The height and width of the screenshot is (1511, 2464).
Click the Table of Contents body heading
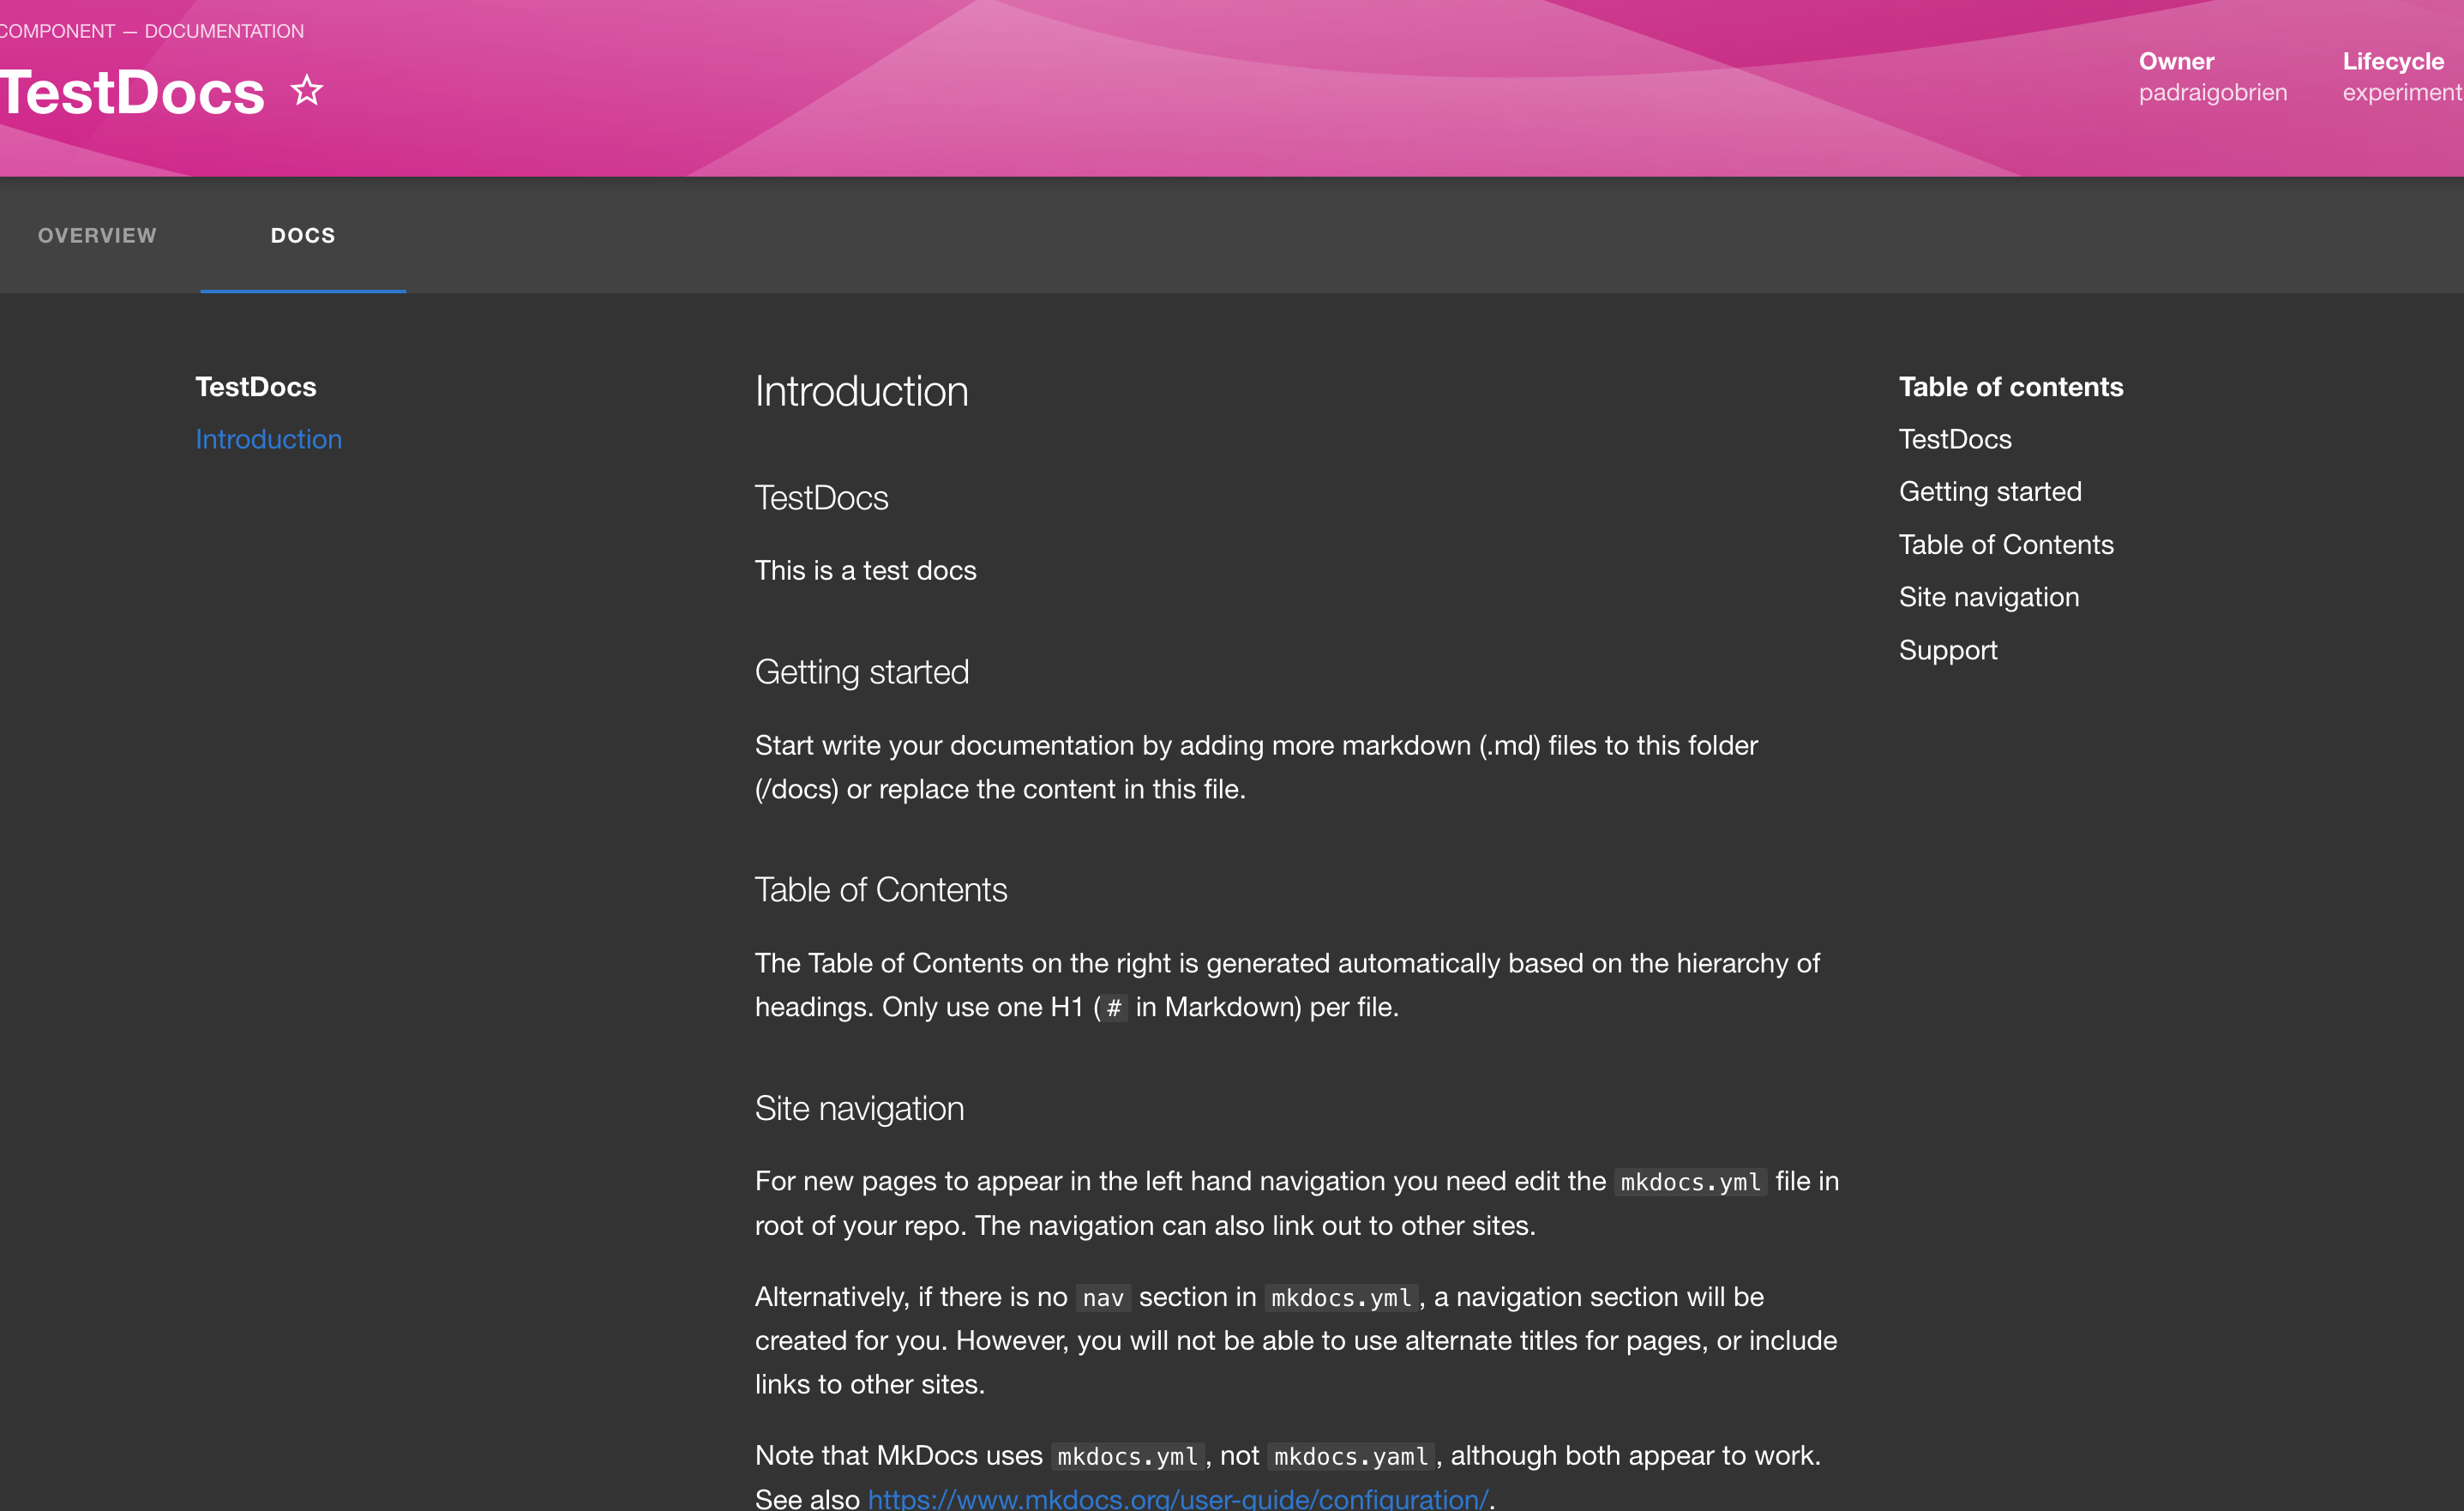tap(880, 890)
